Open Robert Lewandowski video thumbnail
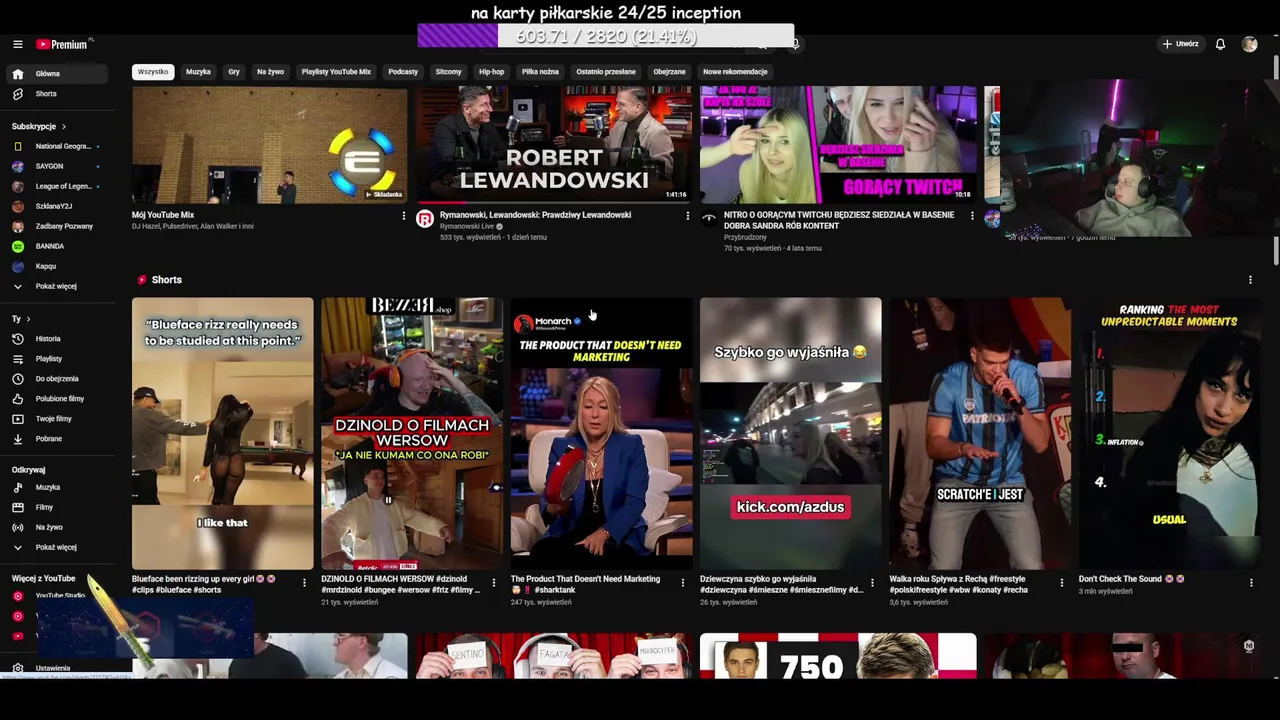This screenshot has height=720, width=1280. (x=554, y=145)
